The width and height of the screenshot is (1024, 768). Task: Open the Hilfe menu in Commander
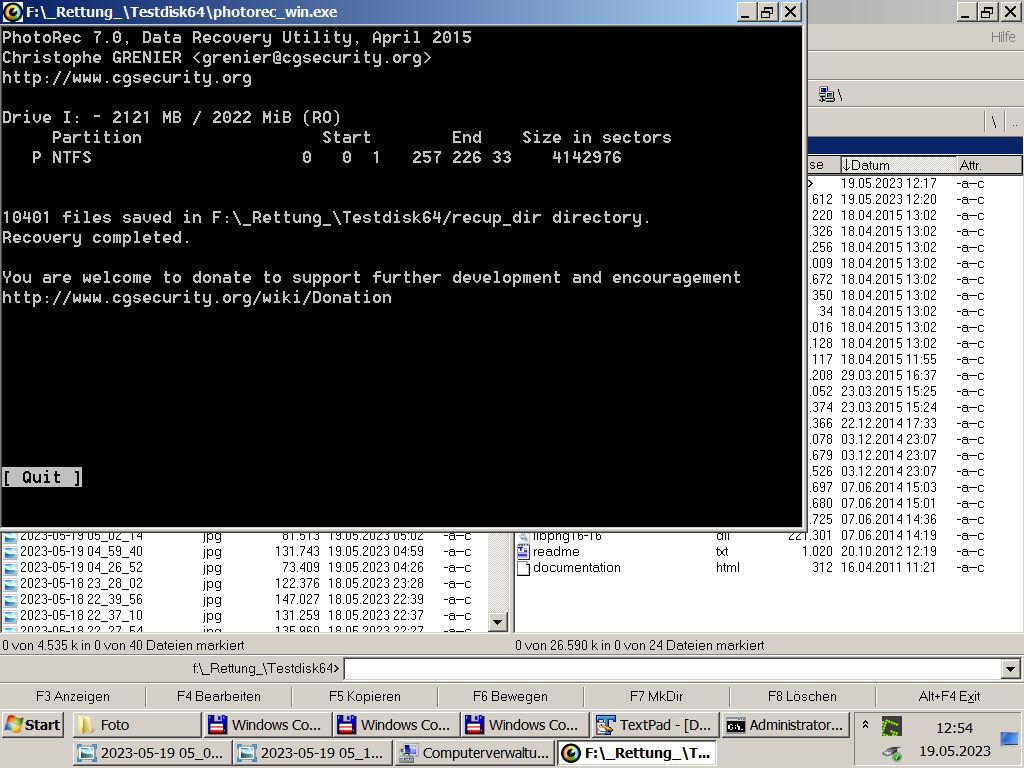pos(1002,37)
